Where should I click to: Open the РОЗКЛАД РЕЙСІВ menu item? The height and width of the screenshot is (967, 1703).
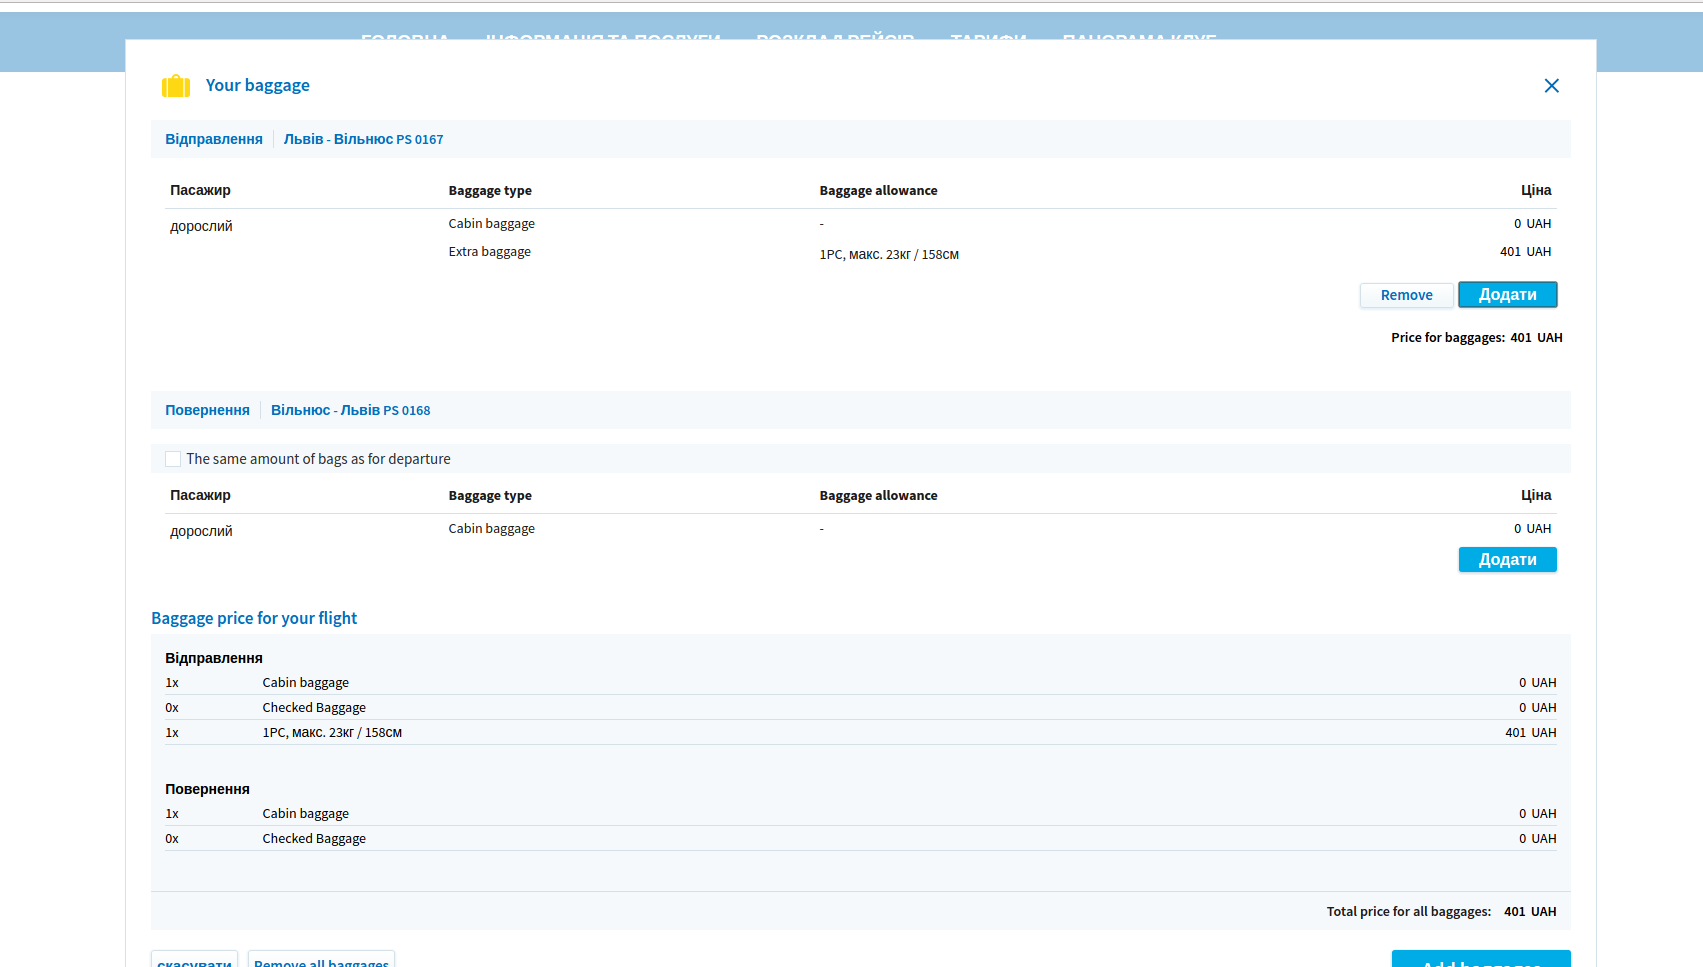coord(835,38)
